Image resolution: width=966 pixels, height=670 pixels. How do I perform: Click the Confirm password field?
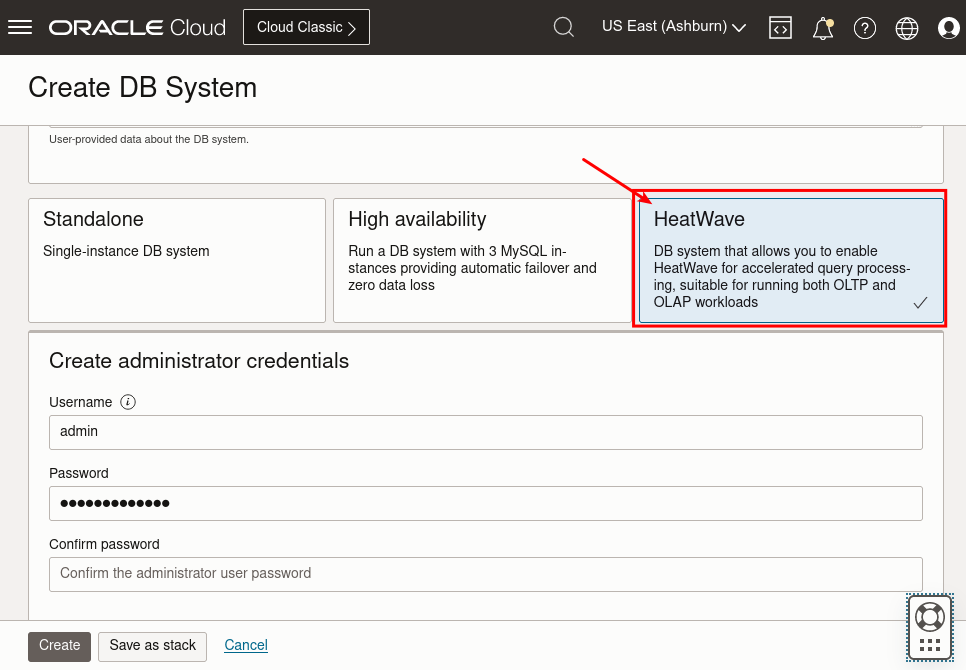[x=486, y=574]
